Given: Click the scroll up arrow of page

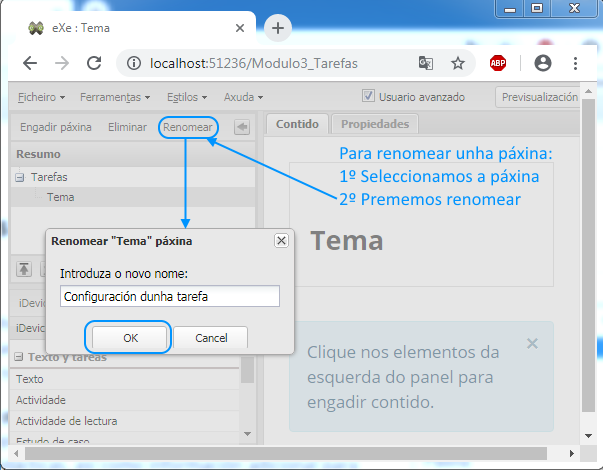Looking at the screenshot, I should pyautogui.click(x=588, y=92).
